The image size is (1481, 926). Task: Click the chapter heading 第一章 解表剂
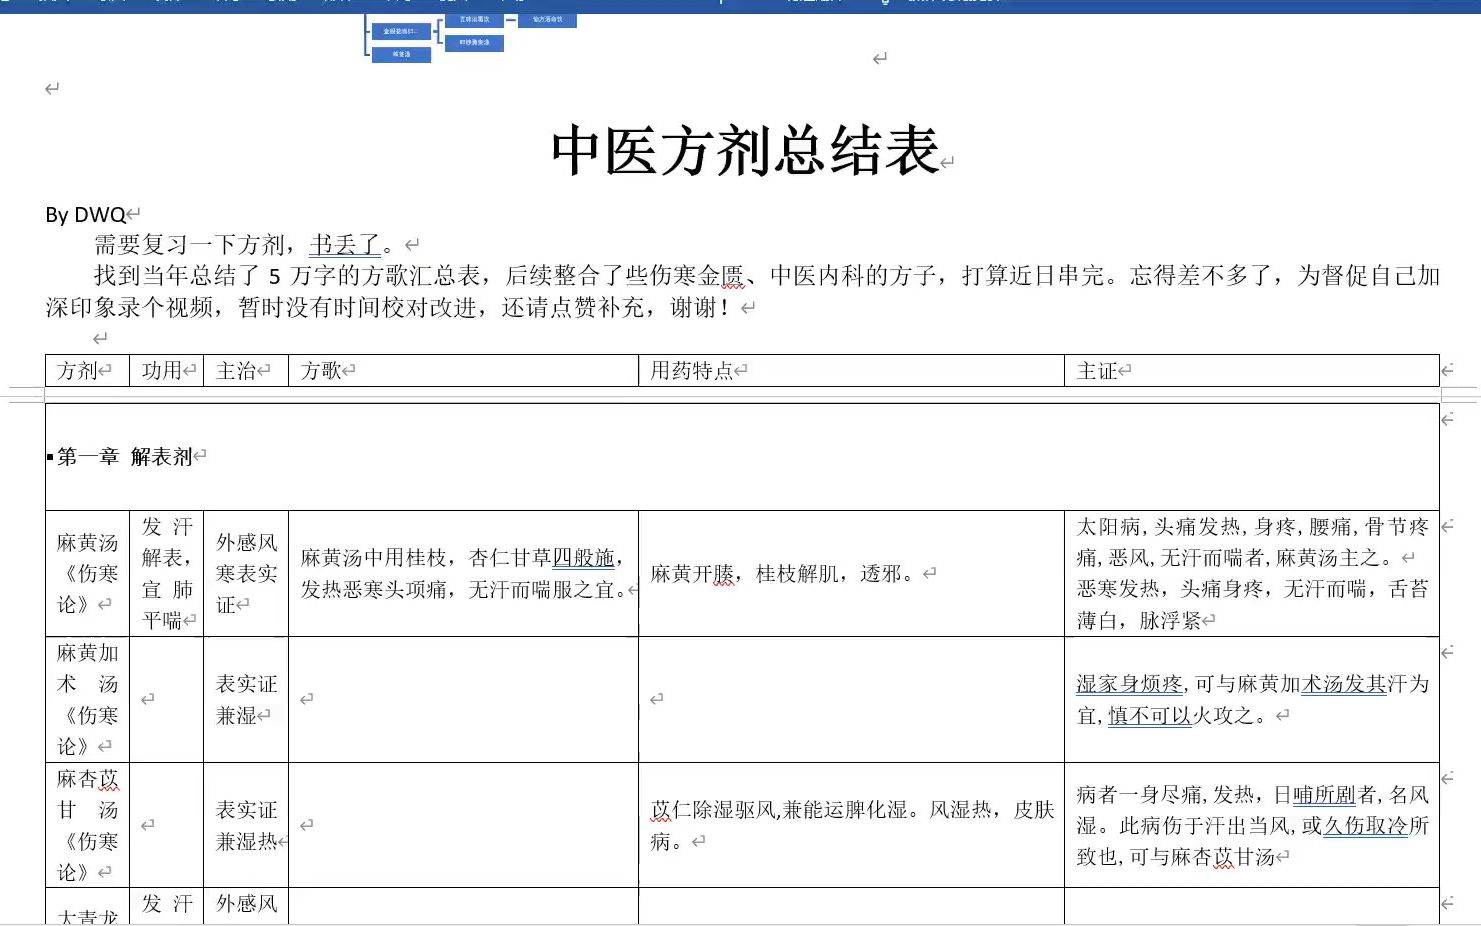point(124,457)
